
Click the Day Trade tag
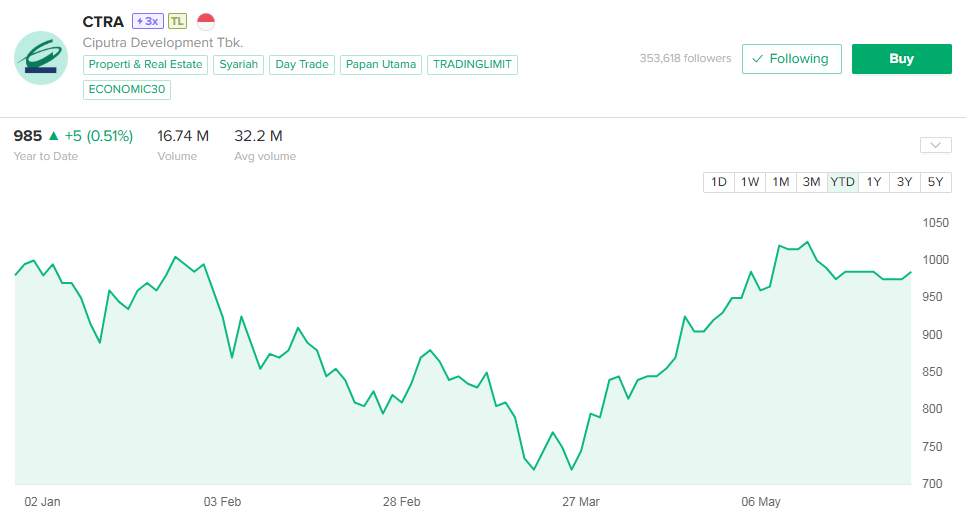tap(301, 65)
